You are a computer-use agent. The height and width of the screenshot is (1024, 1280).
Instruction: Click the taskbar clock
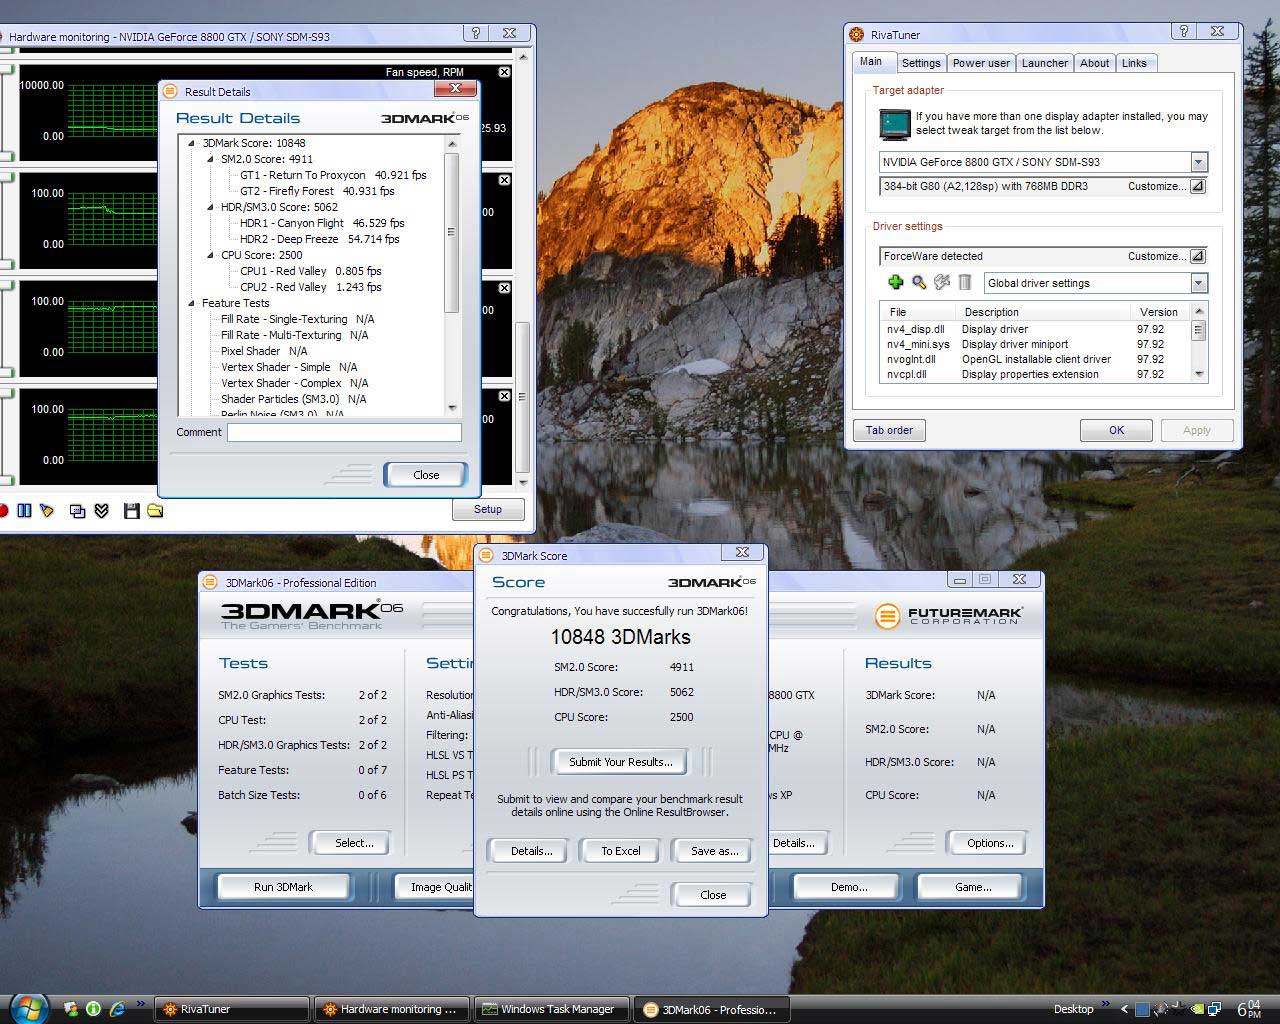1249,1009
